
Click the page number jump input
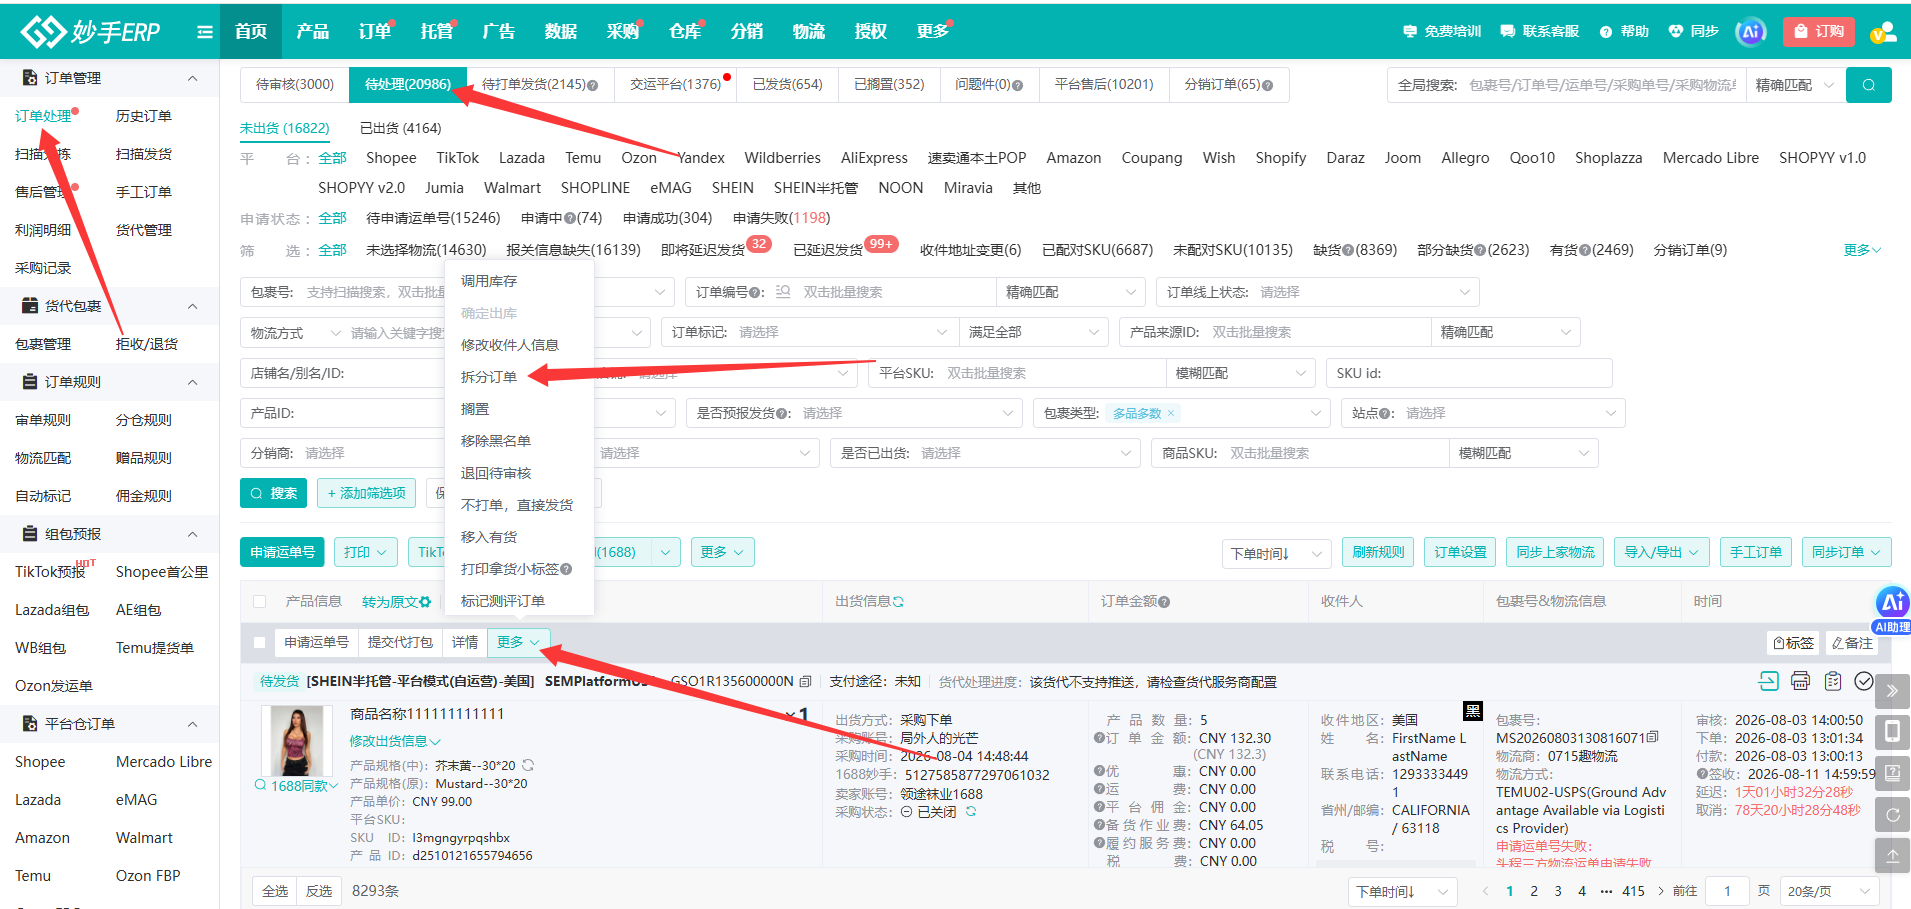[x=1727, y=891]
